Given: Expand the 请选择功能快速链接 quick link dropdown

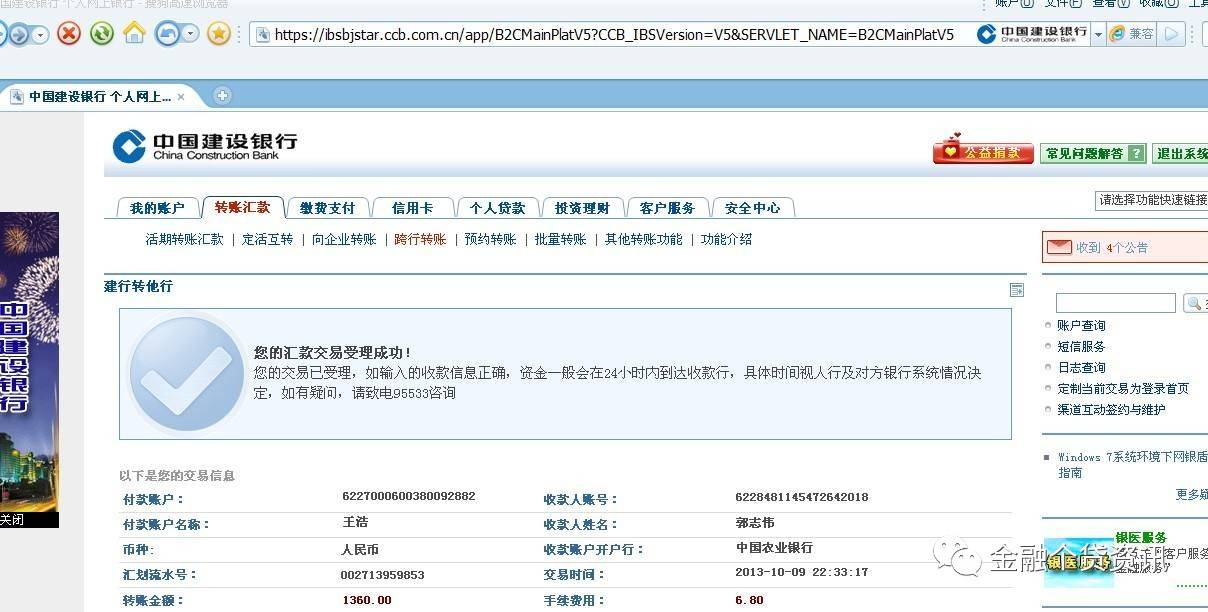Looking at the screenshot, I should coord(1152,200).
